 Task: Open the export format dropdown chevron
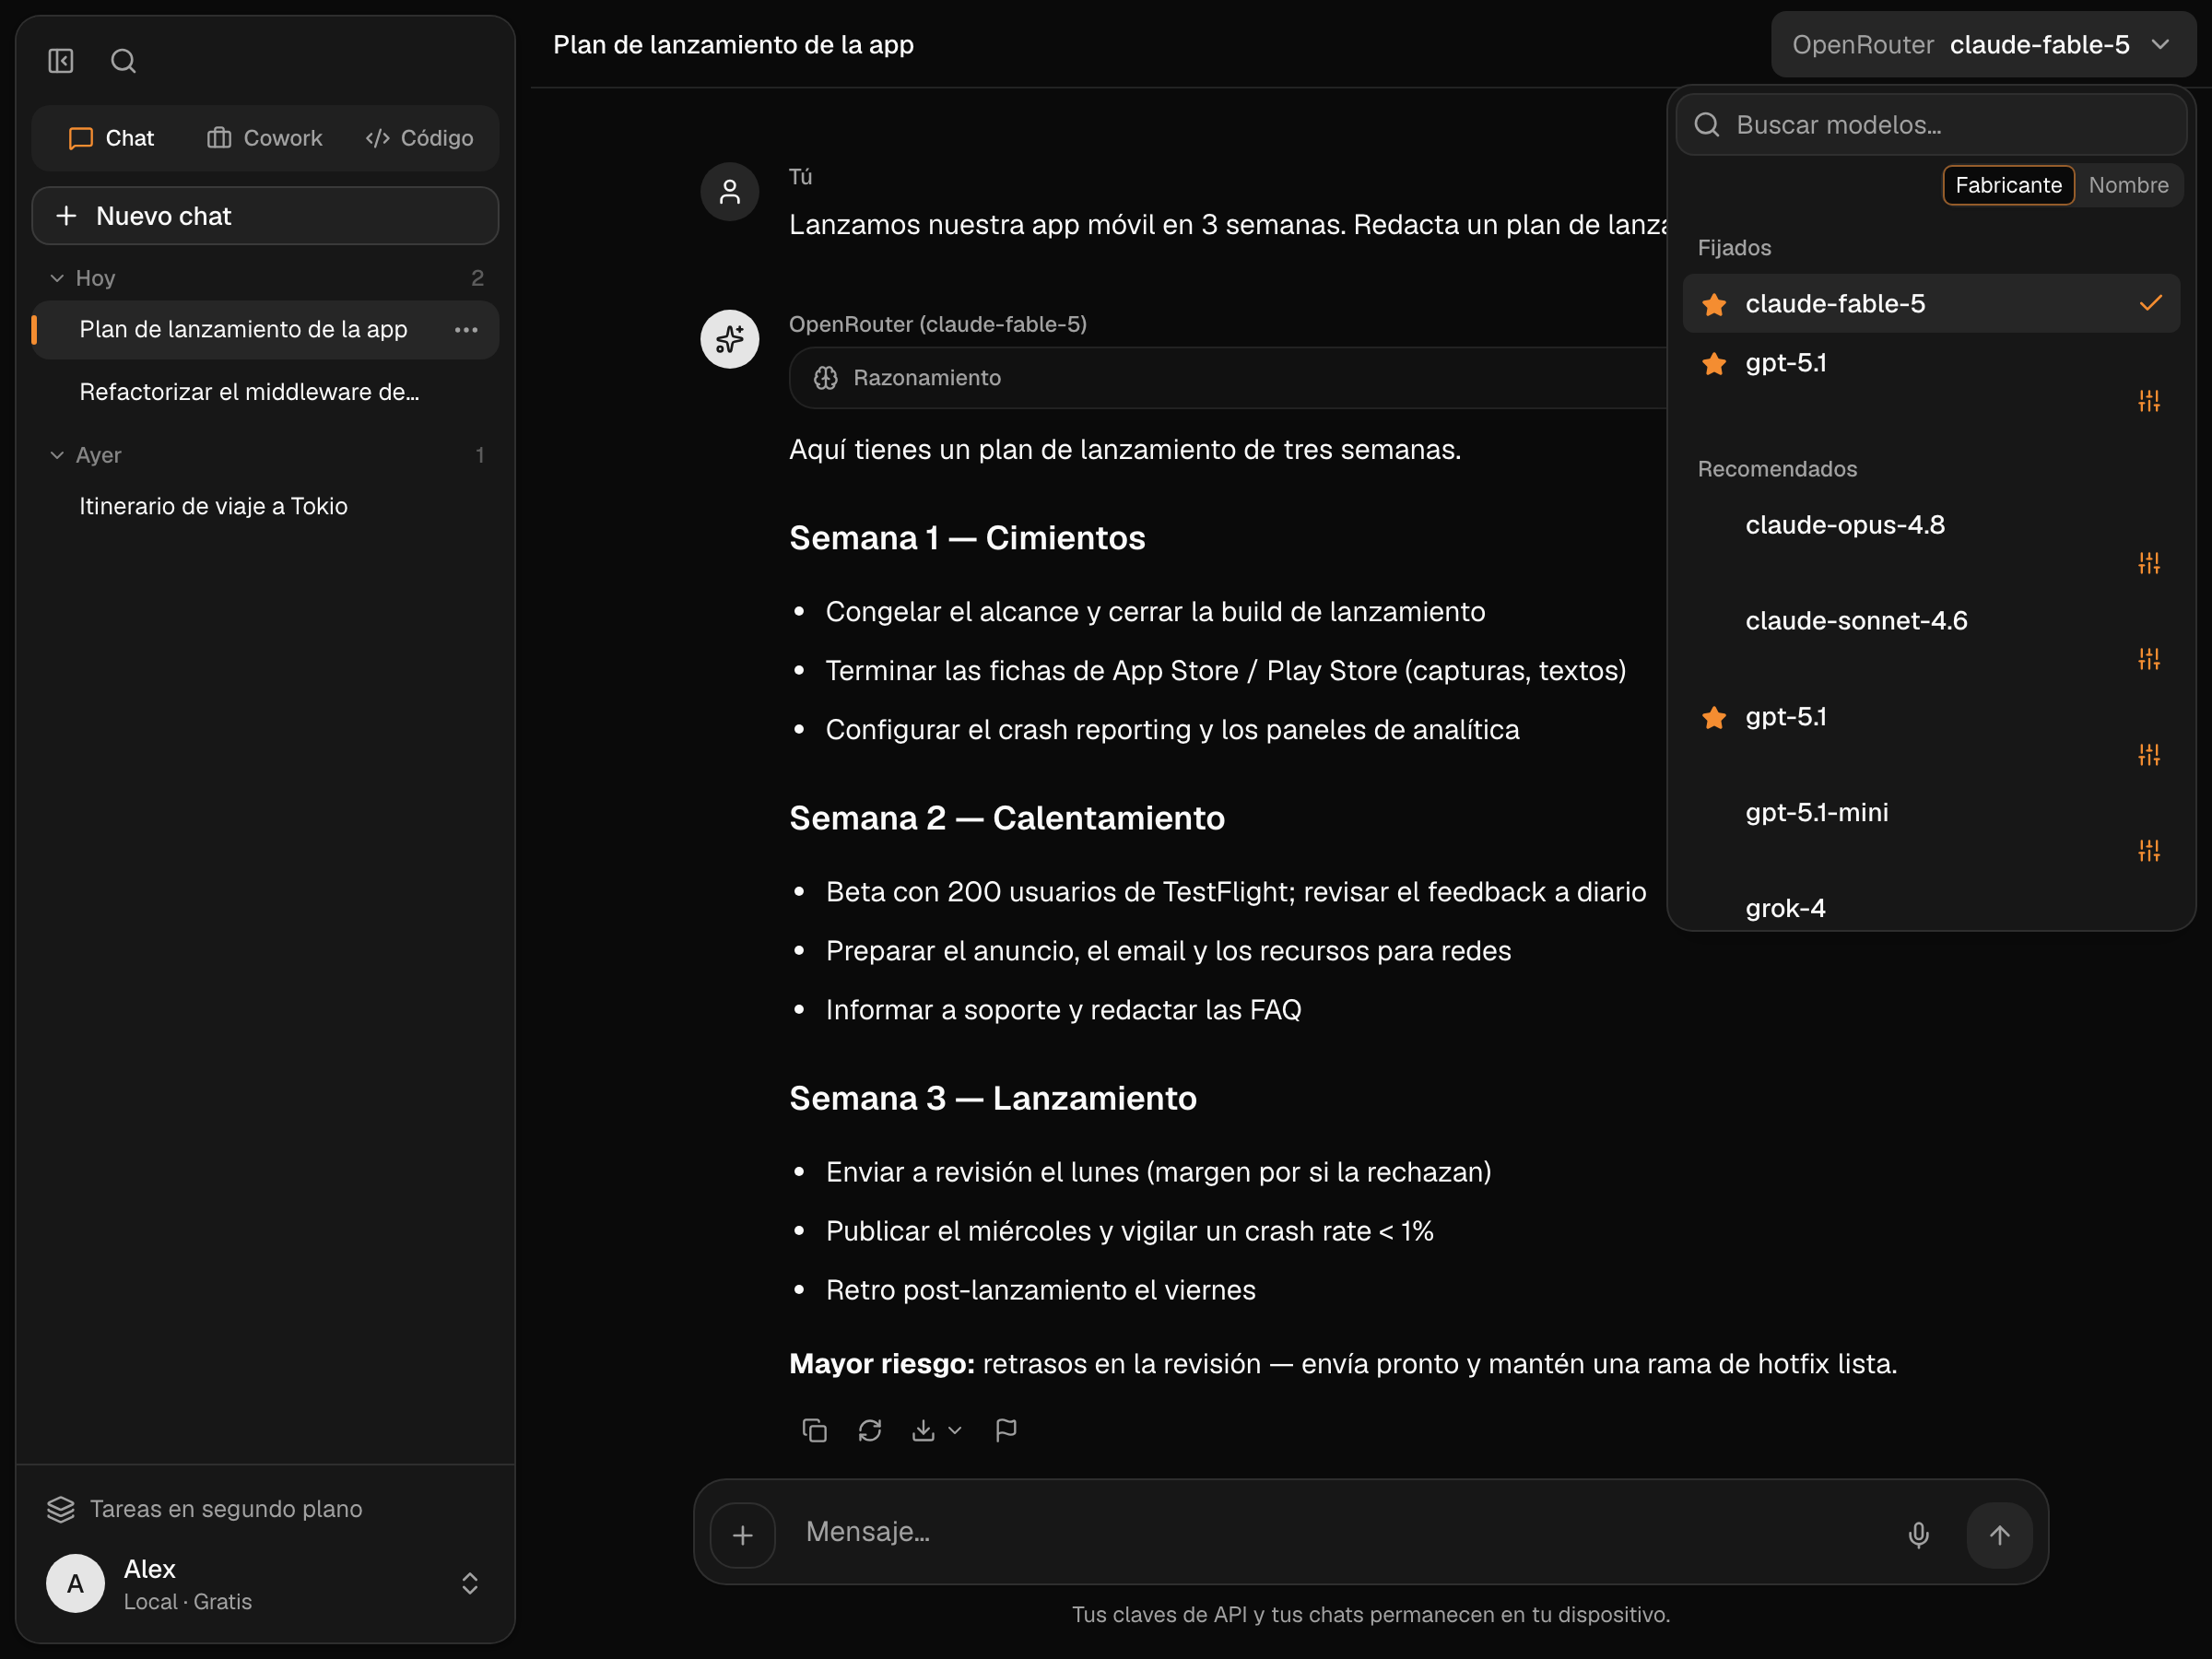pyautogui.click(x=955, y=1431)
